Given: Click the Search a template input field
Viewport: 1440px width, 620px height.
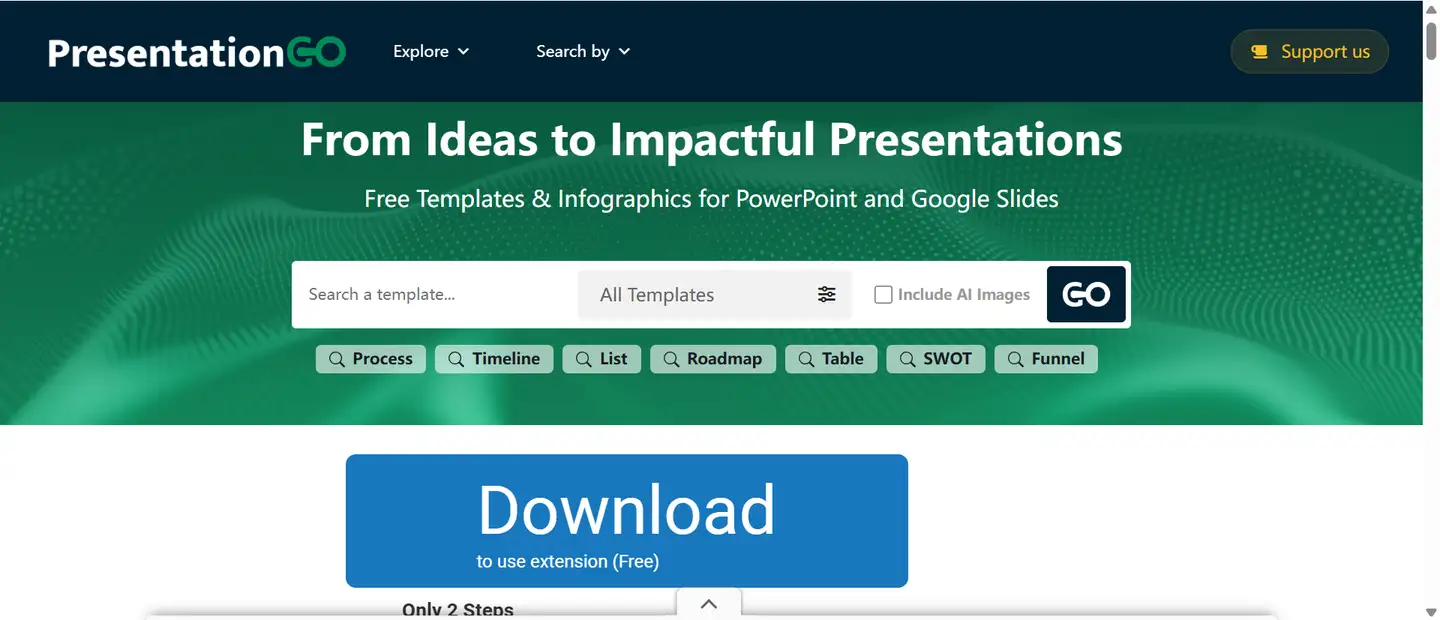Looking at the screenshot, I should point(435,294).
